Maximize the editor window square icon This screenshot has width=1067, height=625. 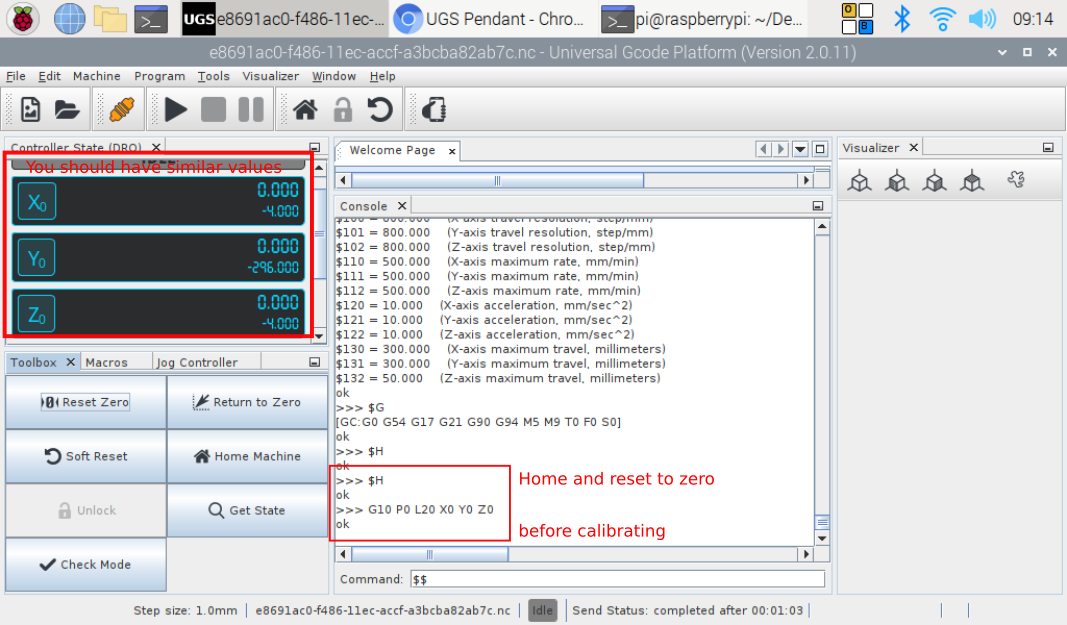(821, 149)
